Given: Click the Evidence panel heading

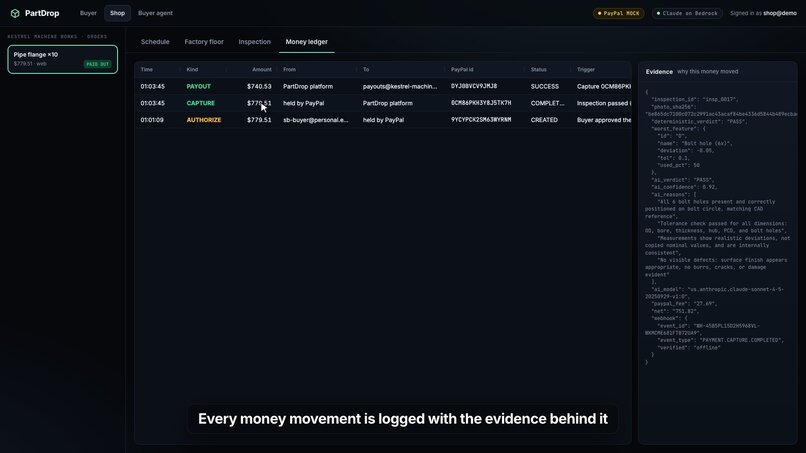Looking at the screenshot, I should coord(659,71).
